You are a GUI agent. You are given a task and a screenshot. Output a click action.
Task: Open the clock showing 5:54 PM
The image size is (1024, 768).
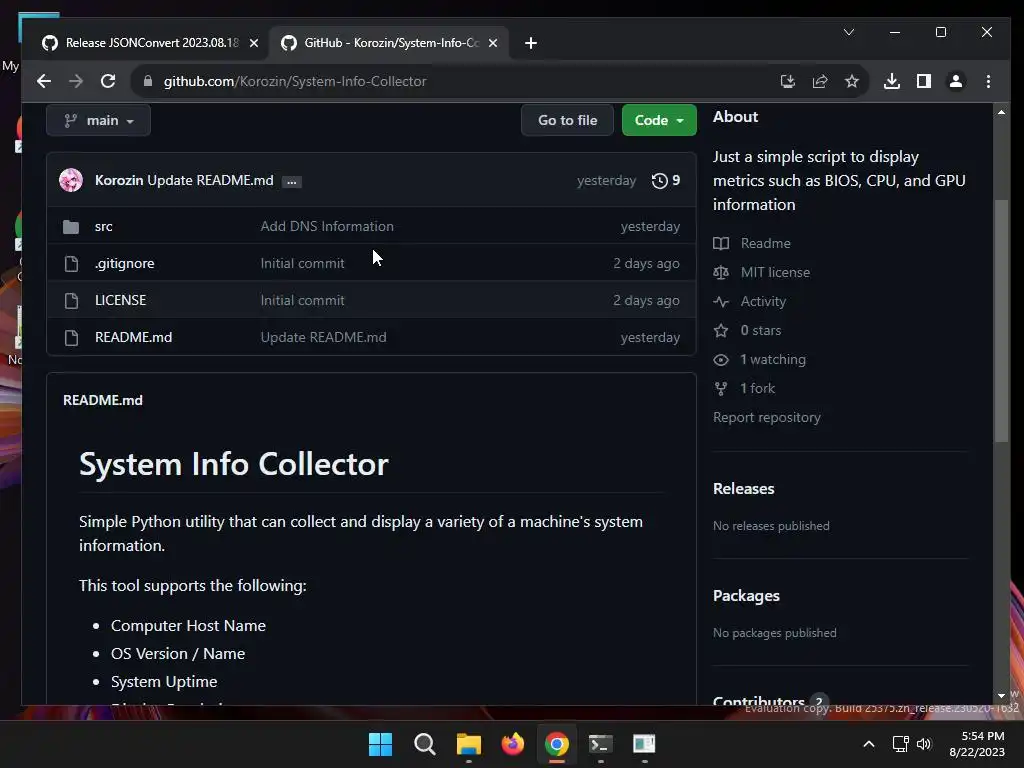[977, 744]
